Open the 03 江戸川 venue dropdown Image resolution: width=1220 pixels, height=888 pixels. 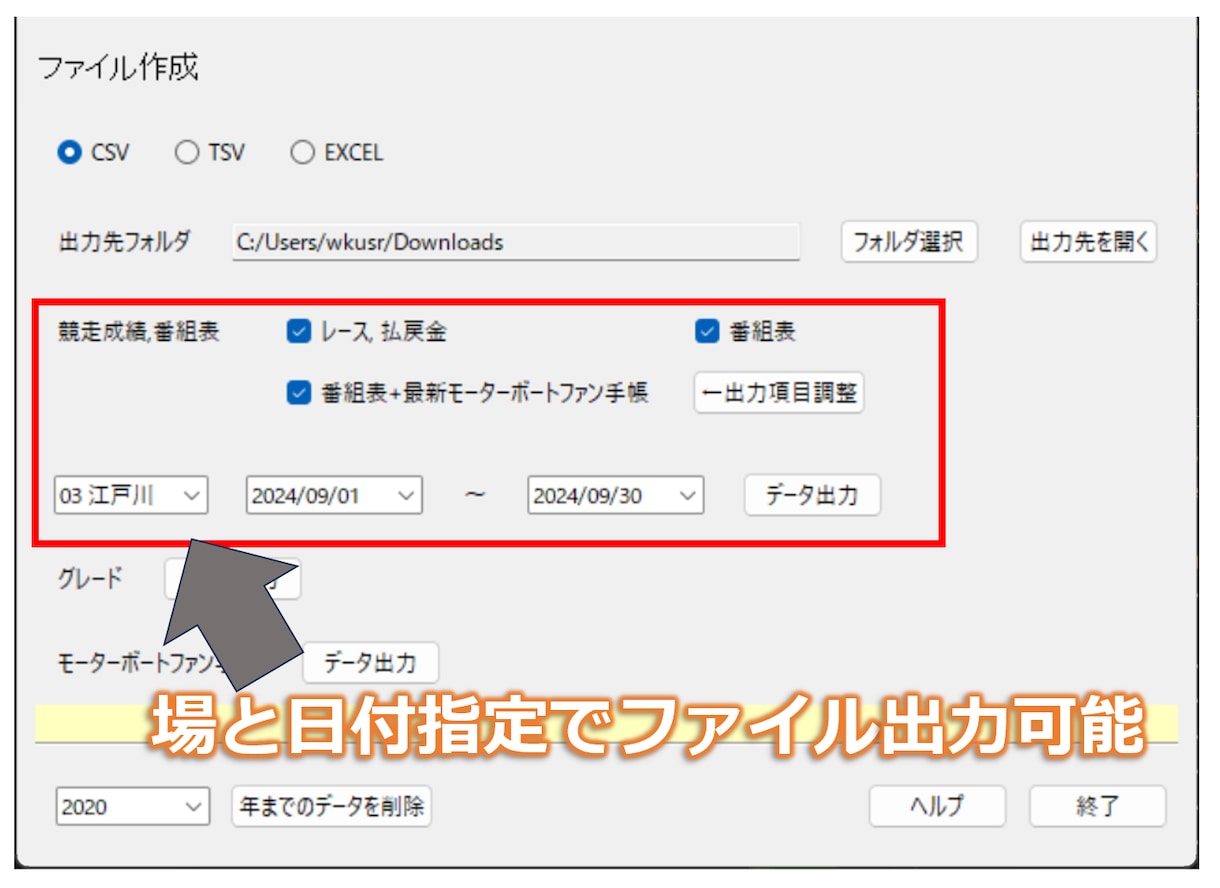[131, 495]
